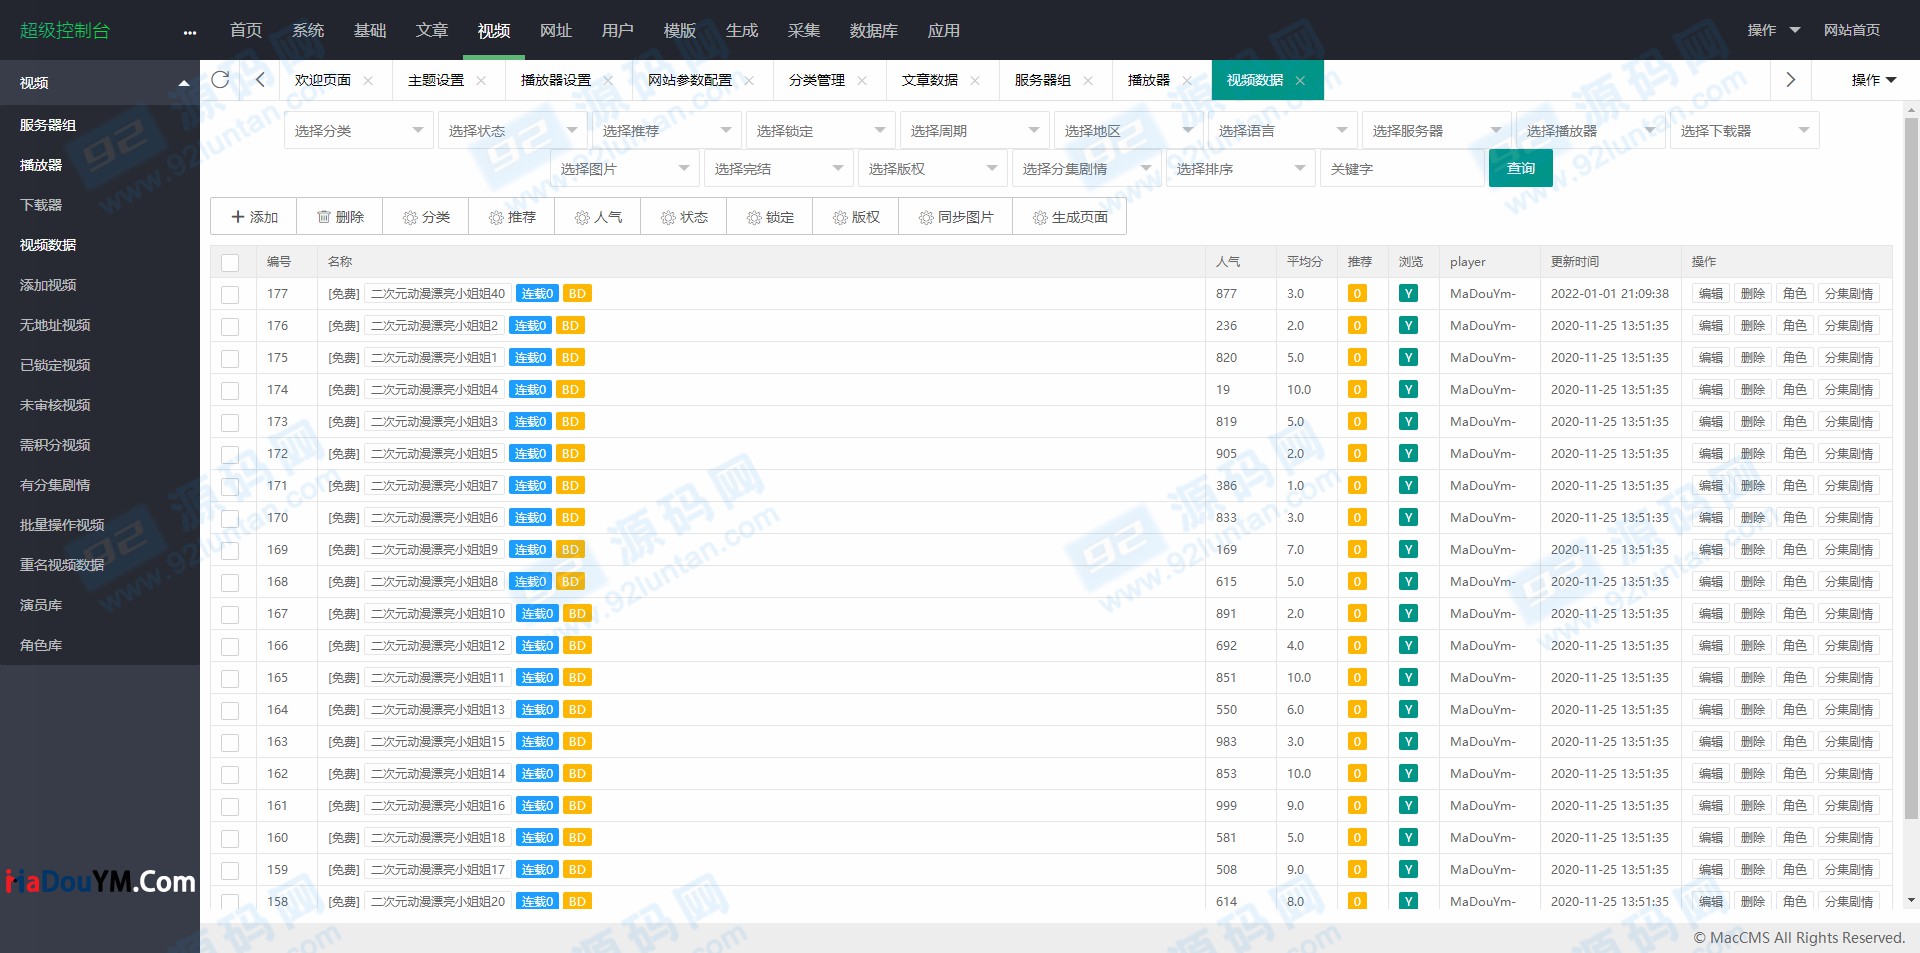Click the 状态 gear toolbar button
Screen dimensions: 1920x953
tap(684, 217)
